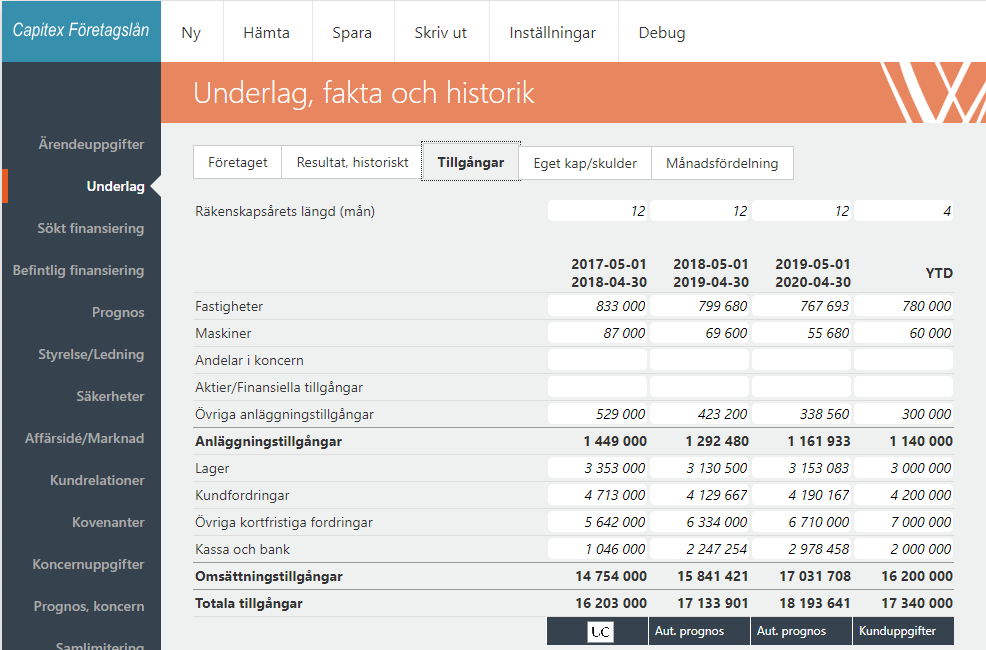
Task: Edit Övriga anläggningstillgångar value 423 200
Action: (x=699, y=414)
